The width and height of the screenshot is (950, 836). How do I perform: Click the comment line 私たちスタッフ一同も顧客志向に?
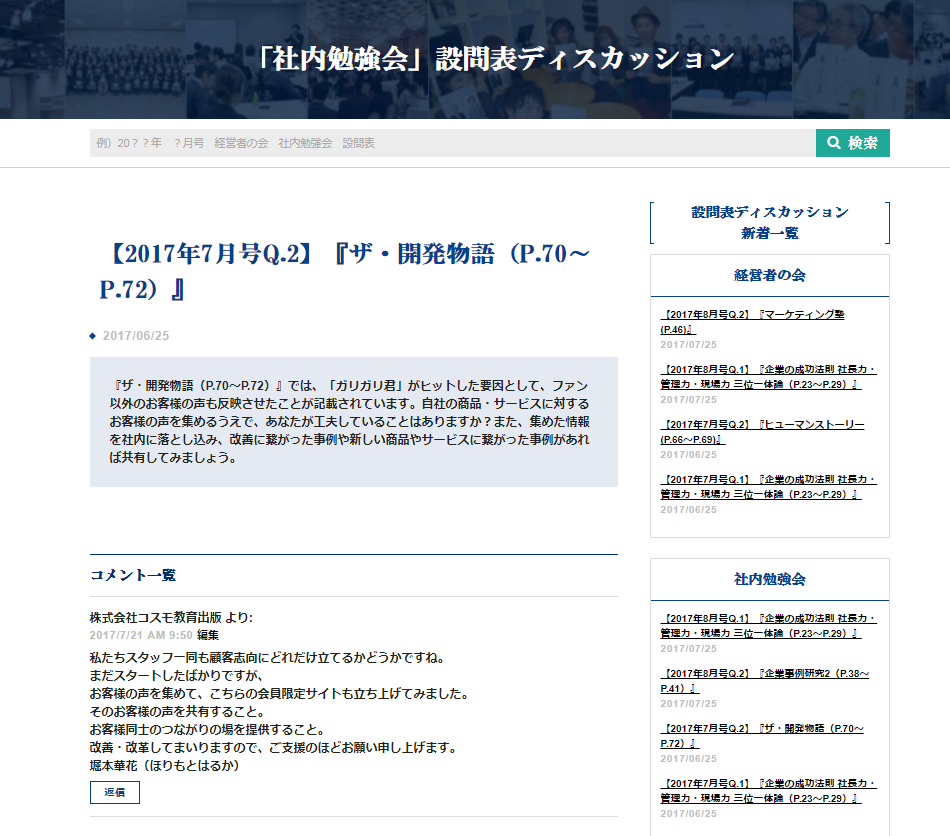[x=268, y=658]
